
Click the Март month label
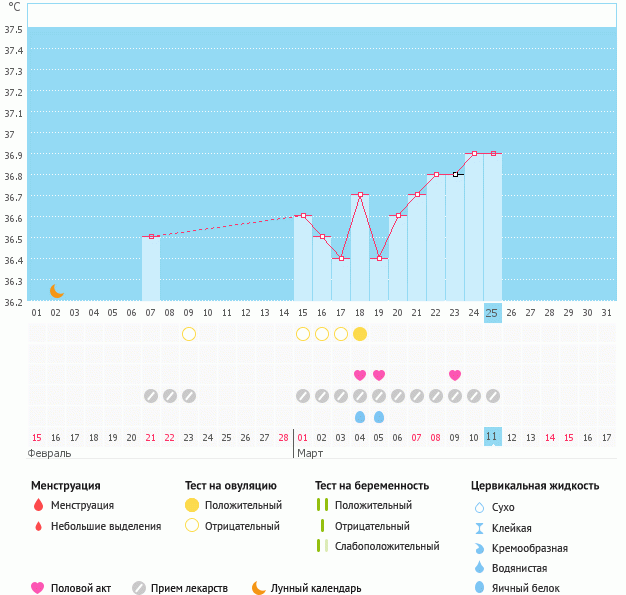(311, 453)
